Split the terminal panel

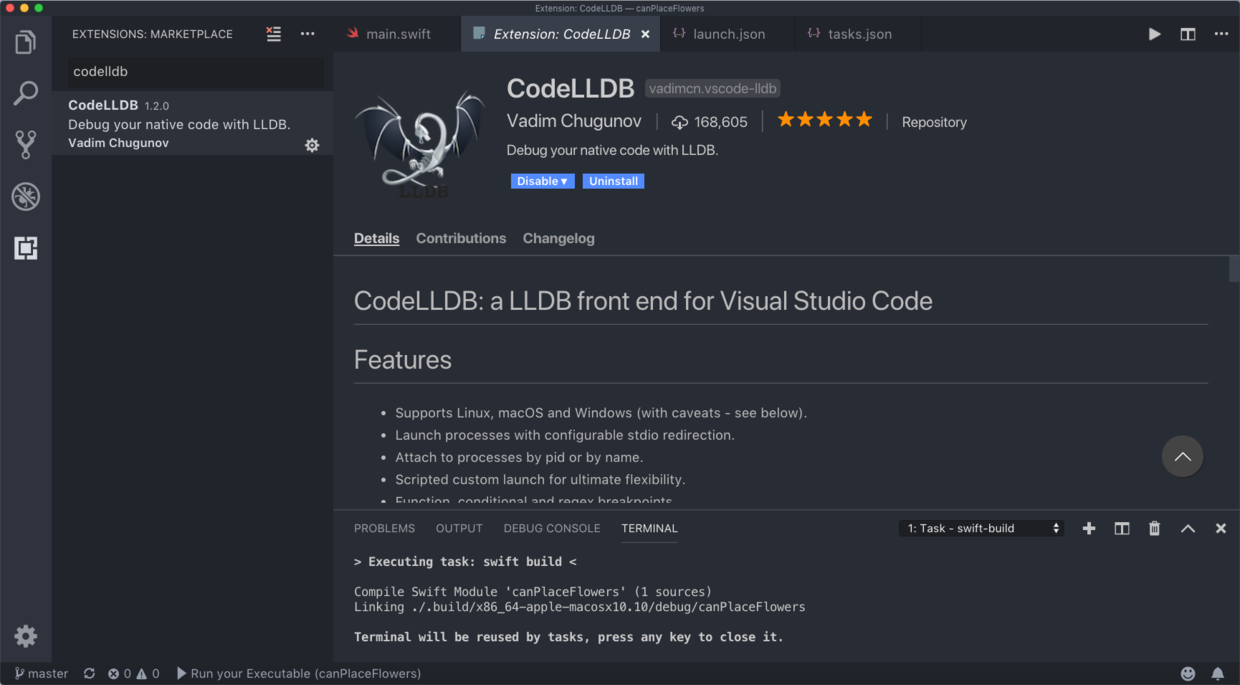click(x=1122, y=528)
